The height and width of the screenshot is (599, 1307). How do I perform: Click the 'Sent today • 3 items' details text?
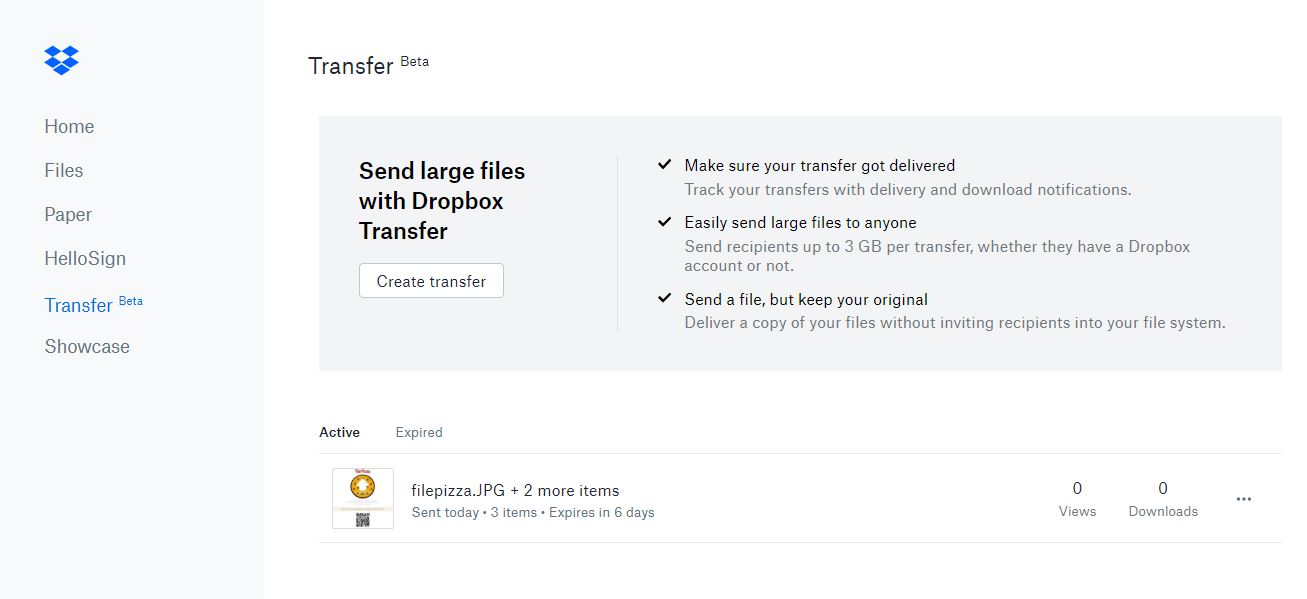point(533,513)
